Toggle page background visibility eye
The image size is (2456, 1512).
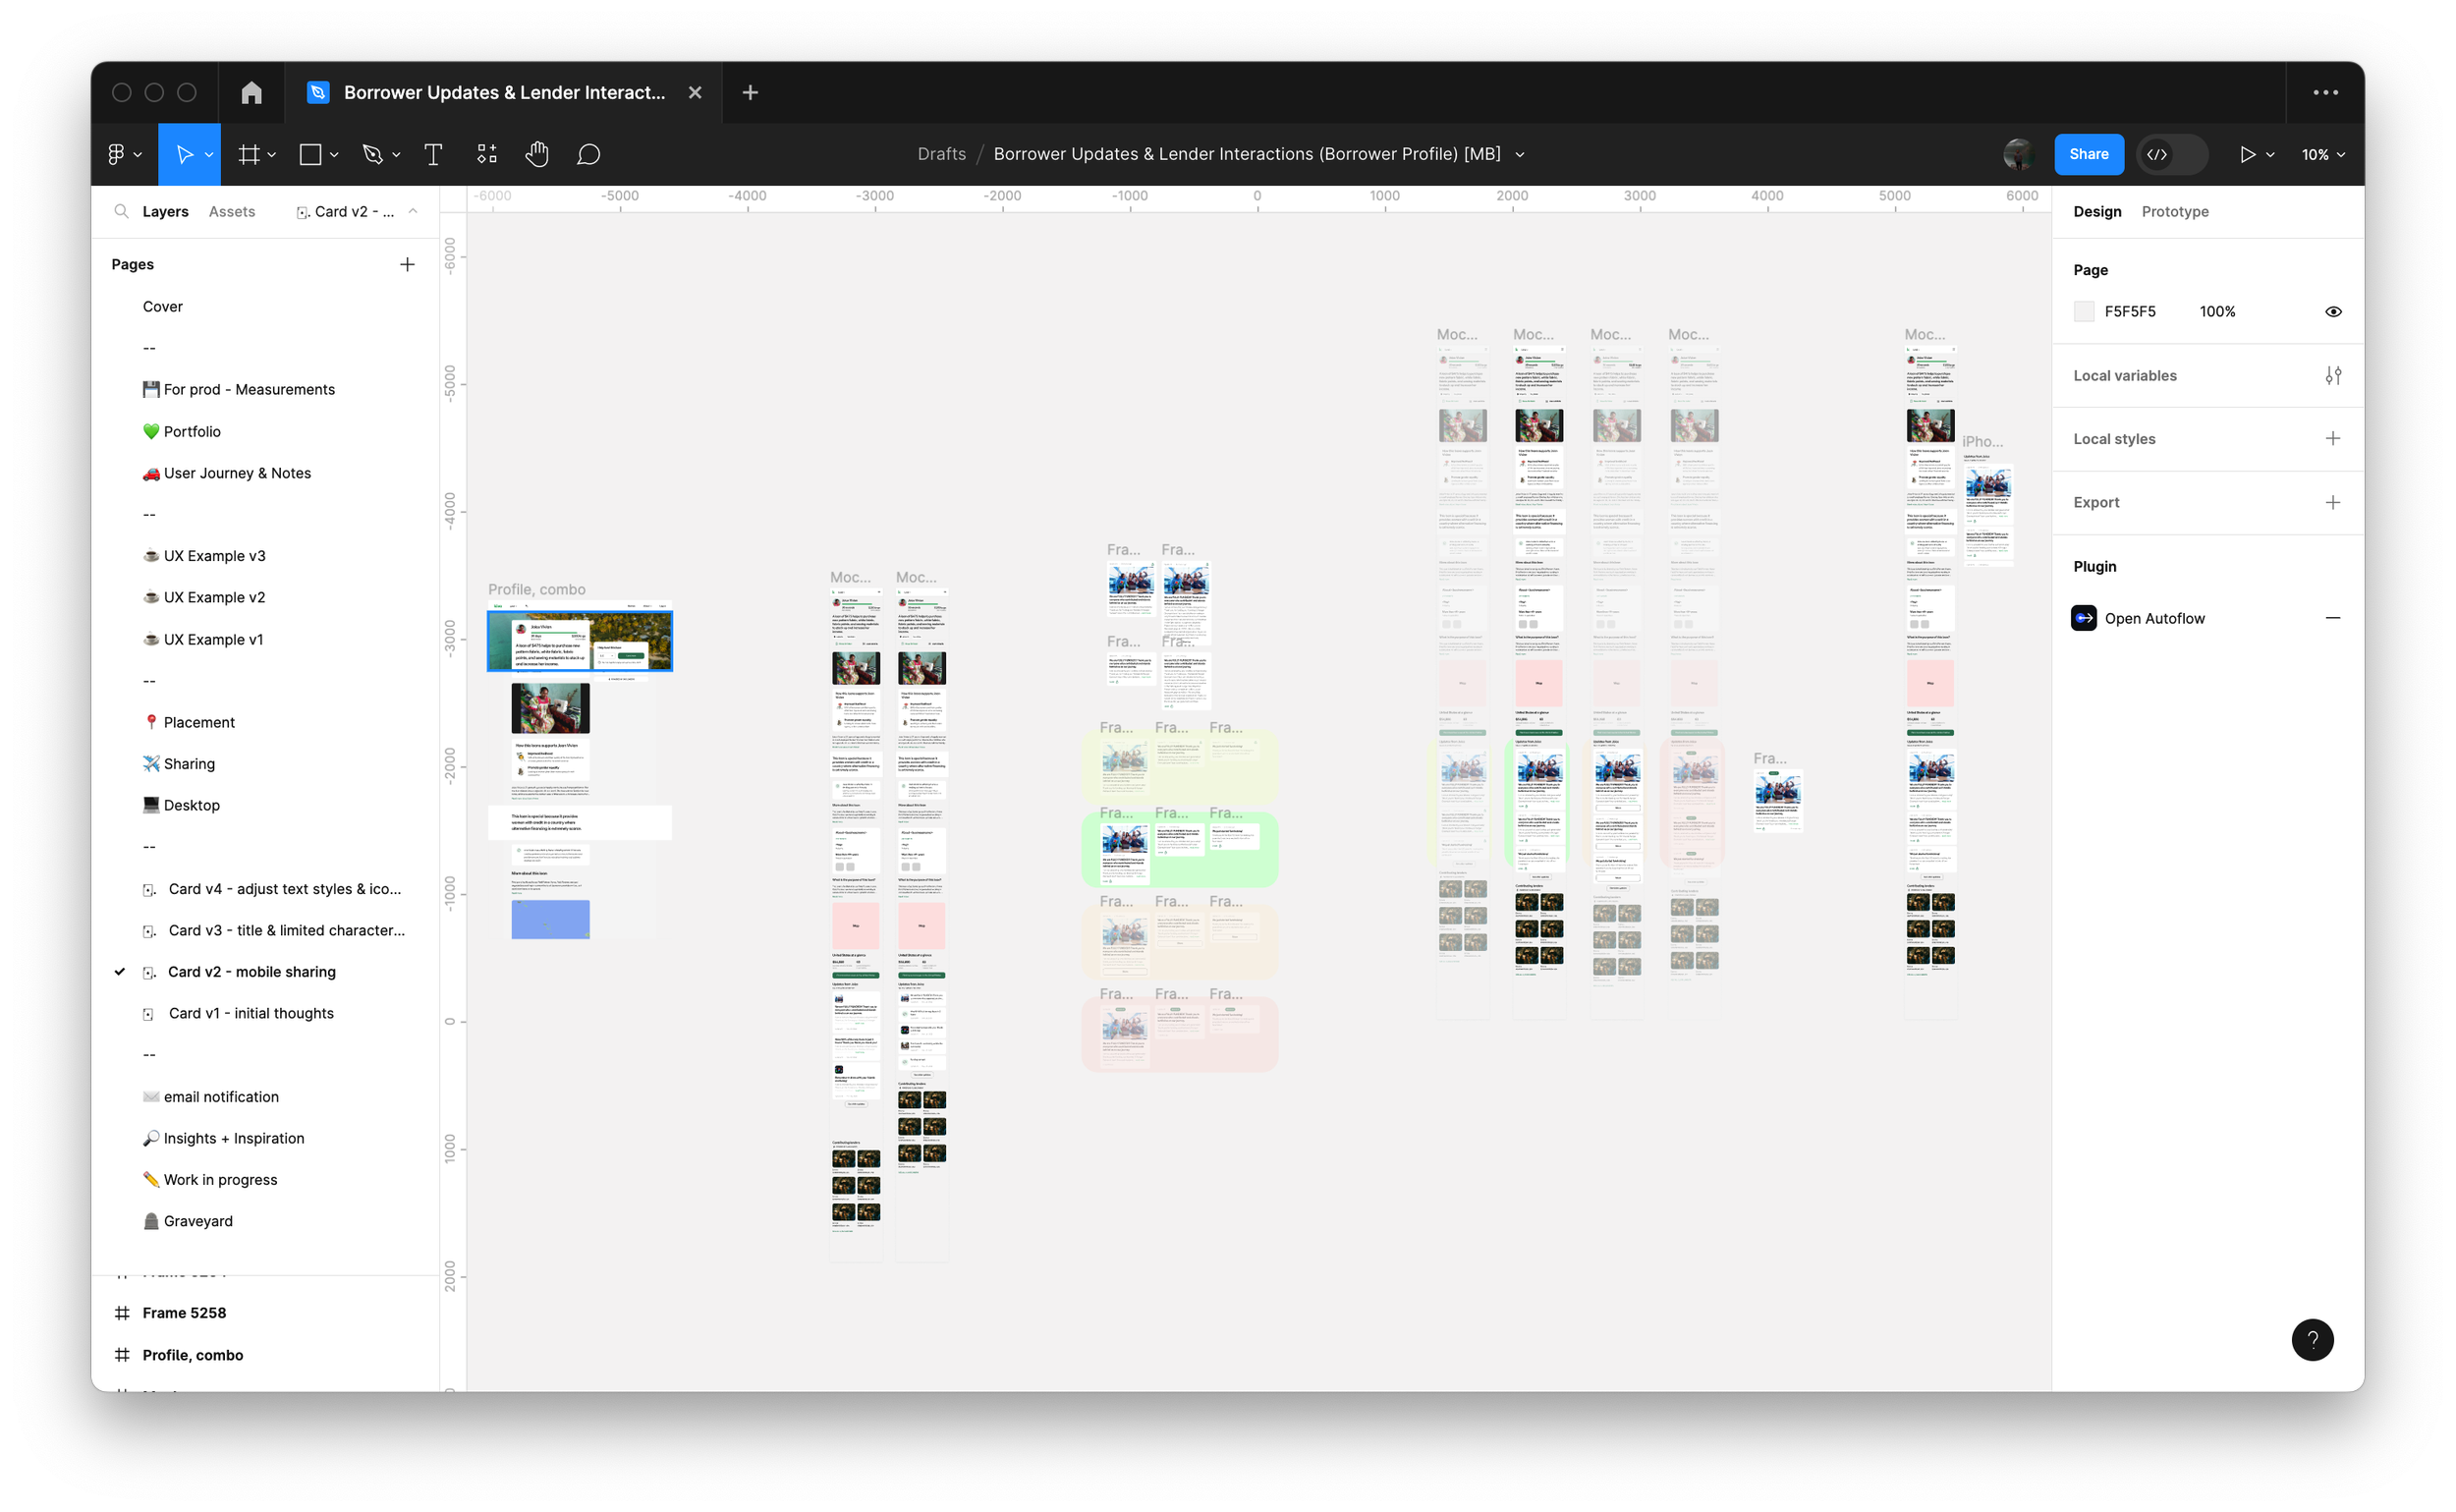point(2333,311)
